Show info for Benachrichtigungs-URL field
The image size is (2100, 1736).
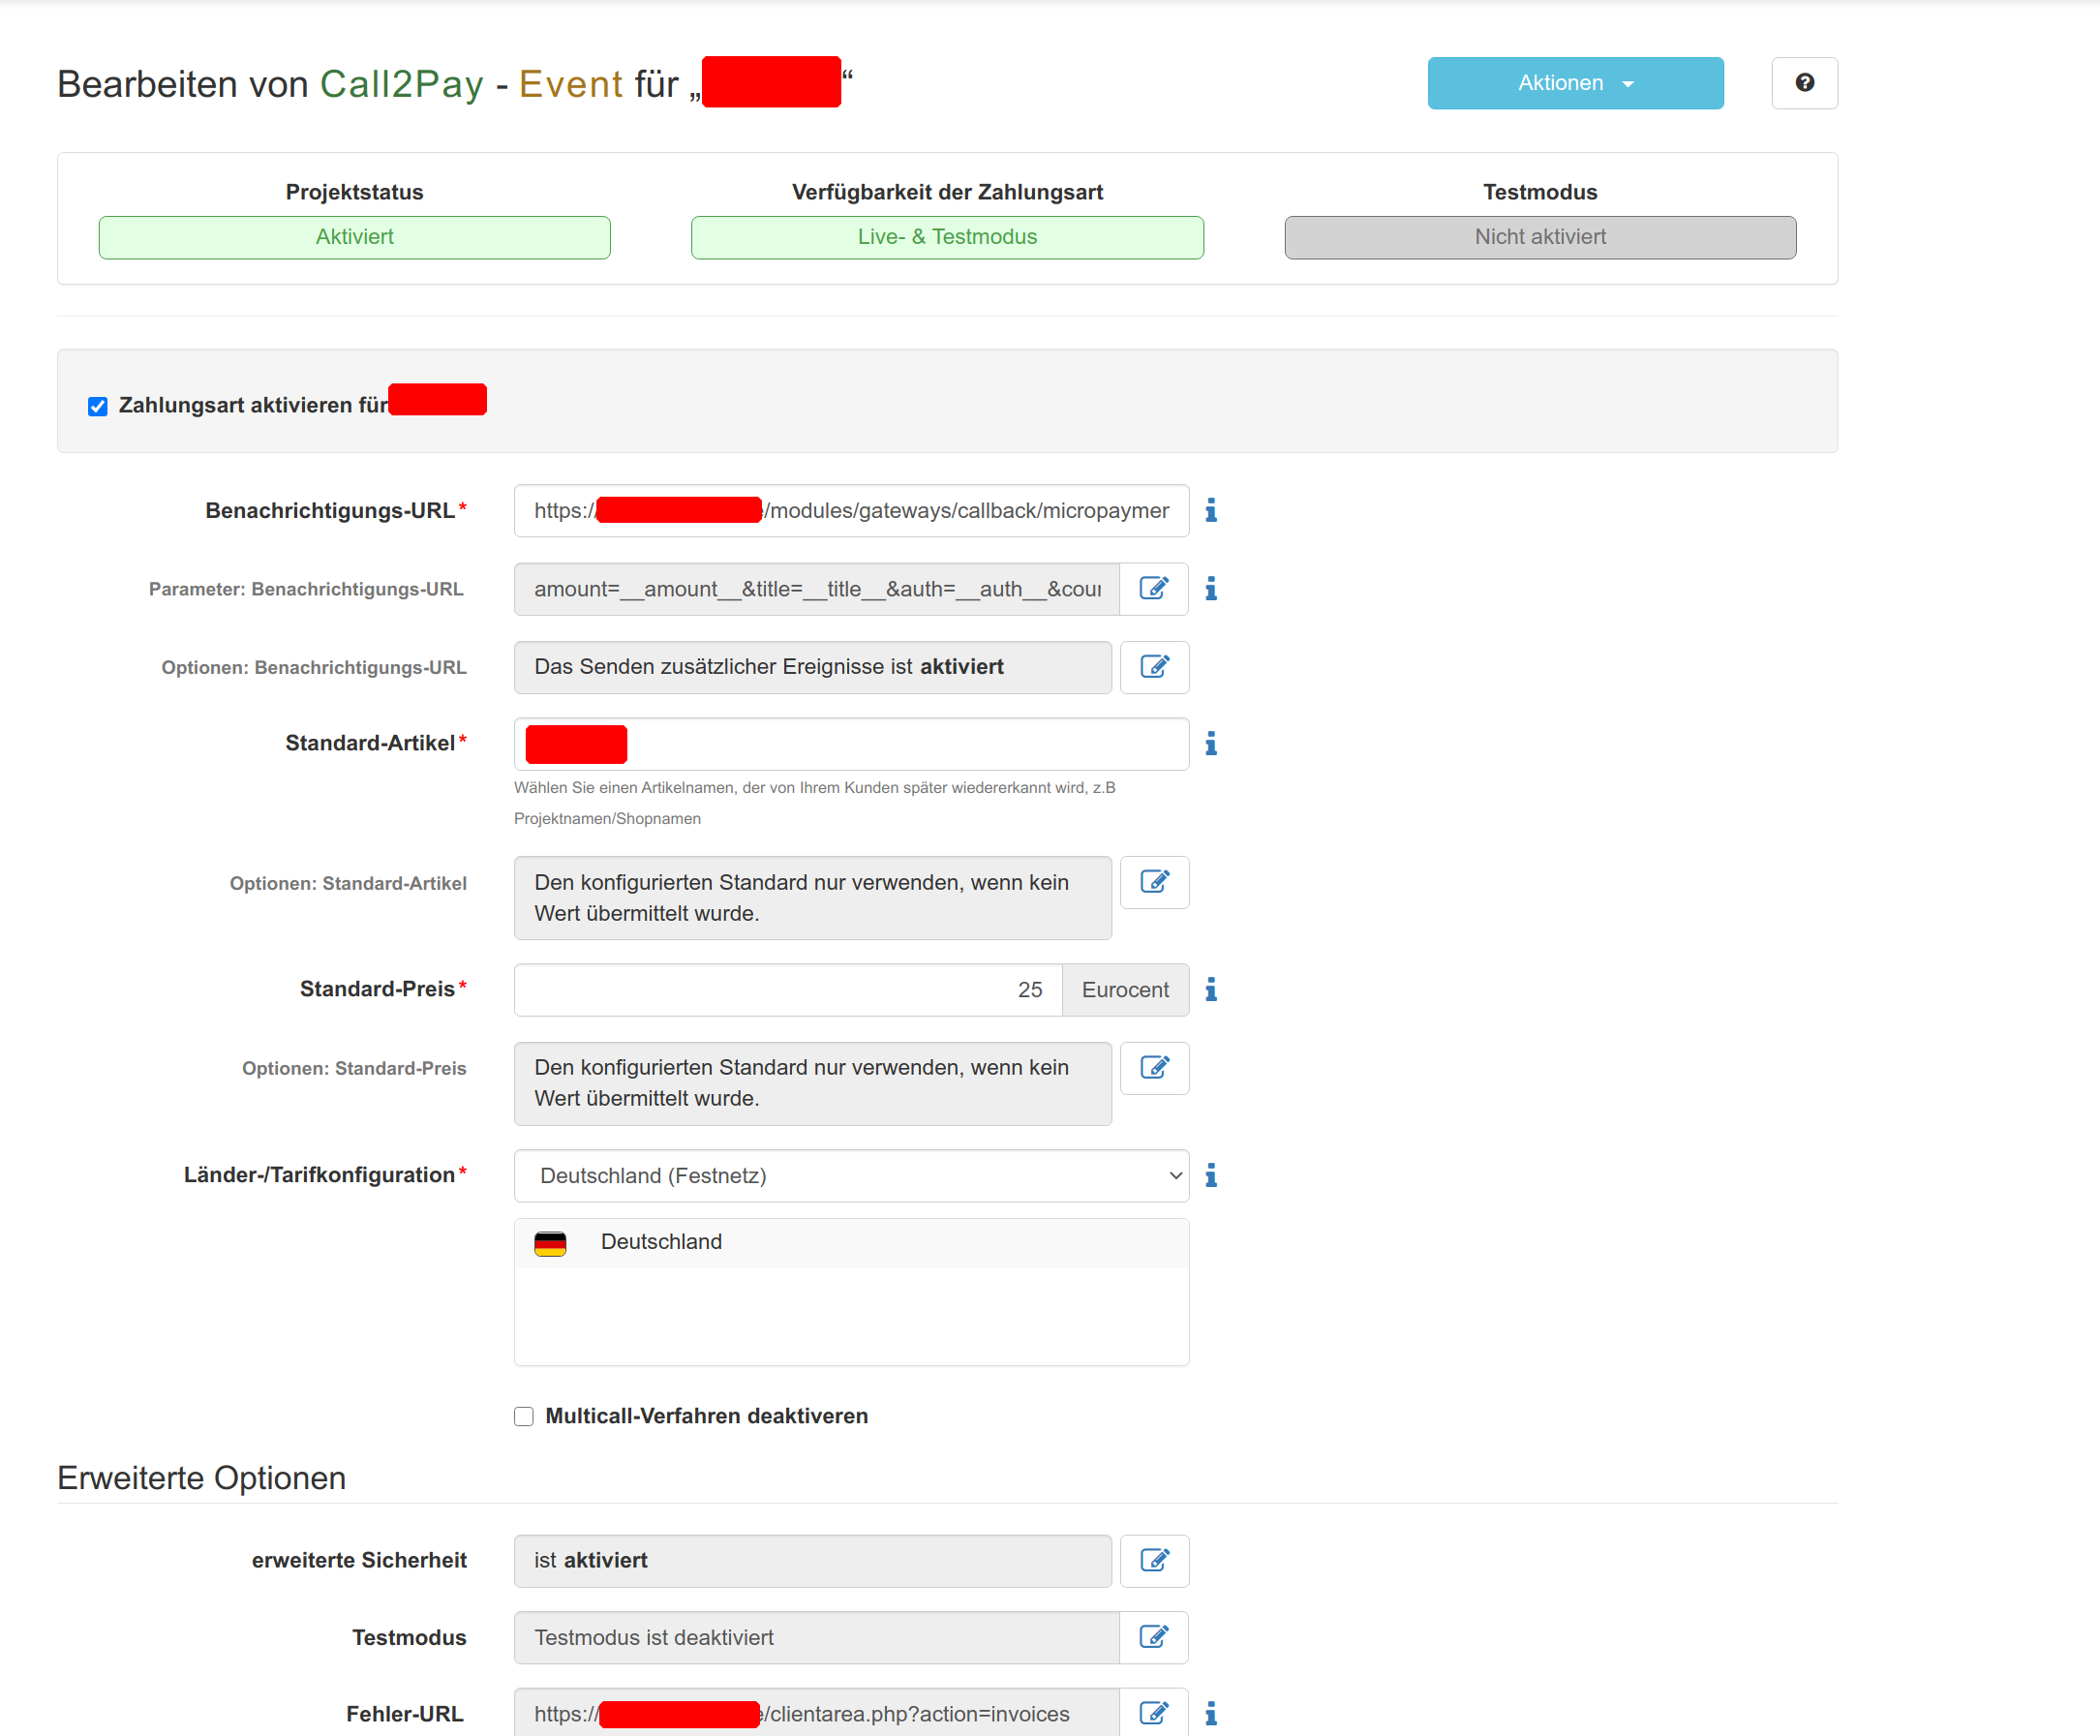coord(1211,511)
